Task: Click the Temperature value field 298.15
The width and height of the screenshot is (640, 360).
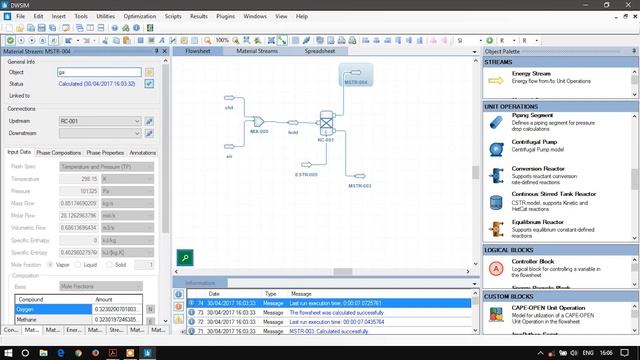Action: tap(79, 179)
